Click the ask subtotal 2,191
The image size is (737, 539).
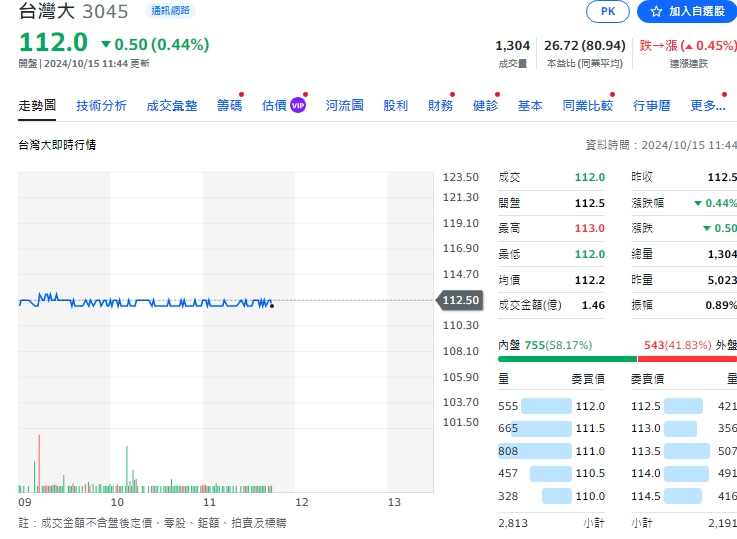(x=722, y=523)
